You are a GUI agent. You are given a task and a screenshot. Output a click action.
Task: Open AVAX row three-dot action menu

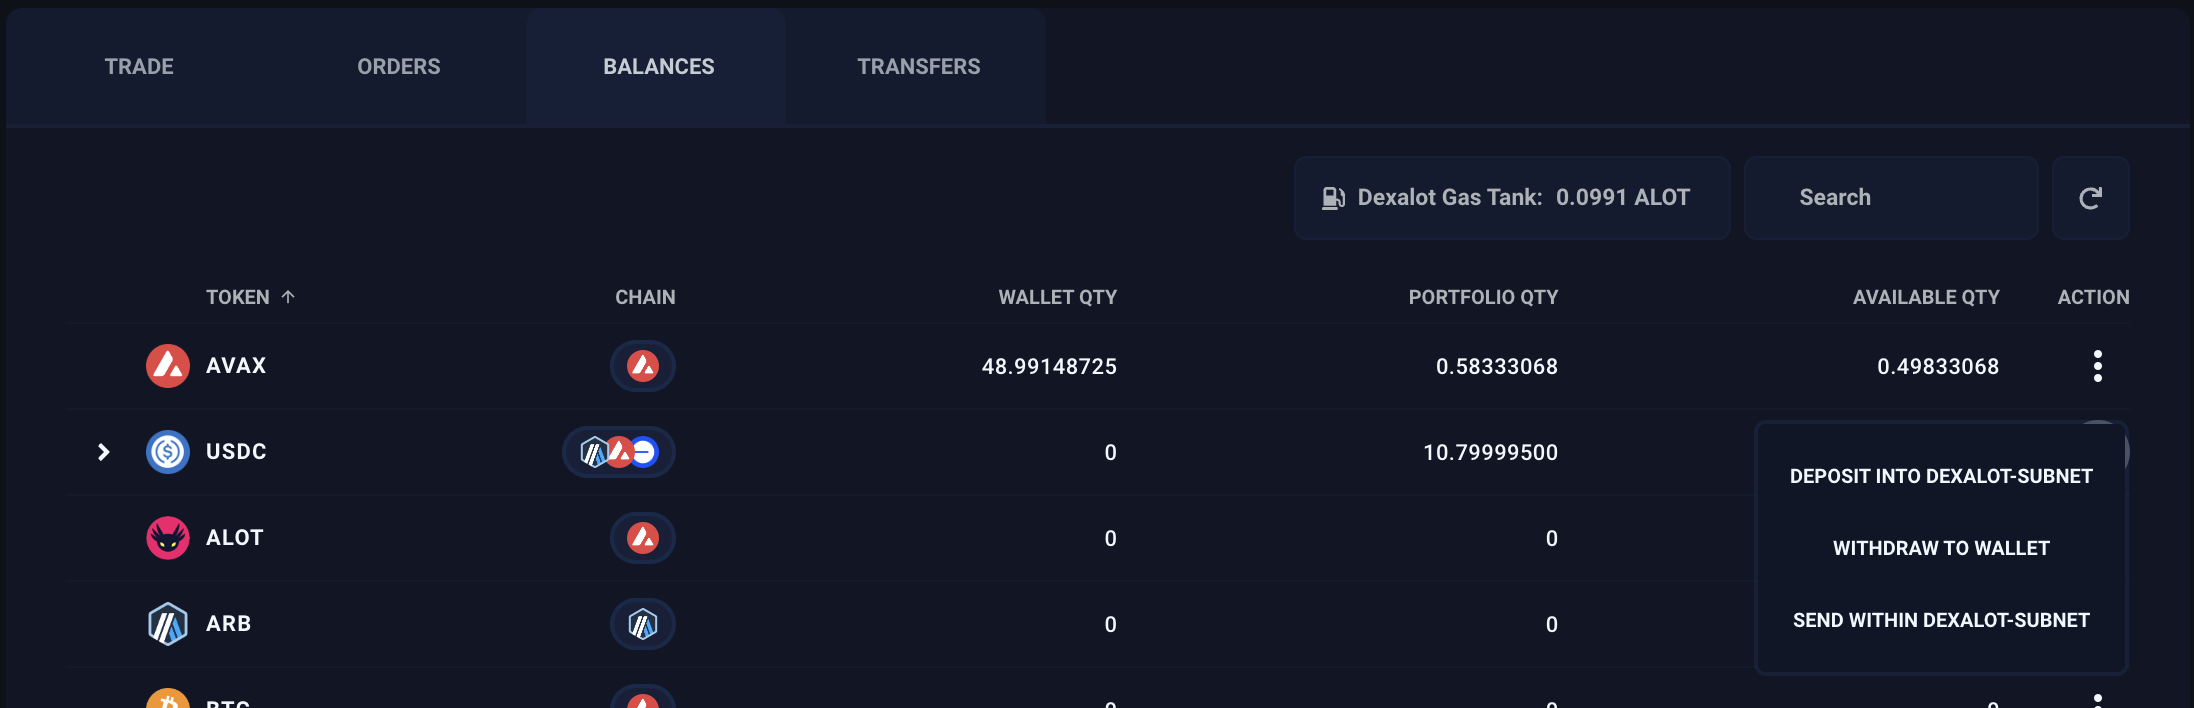click(2098, 366)
